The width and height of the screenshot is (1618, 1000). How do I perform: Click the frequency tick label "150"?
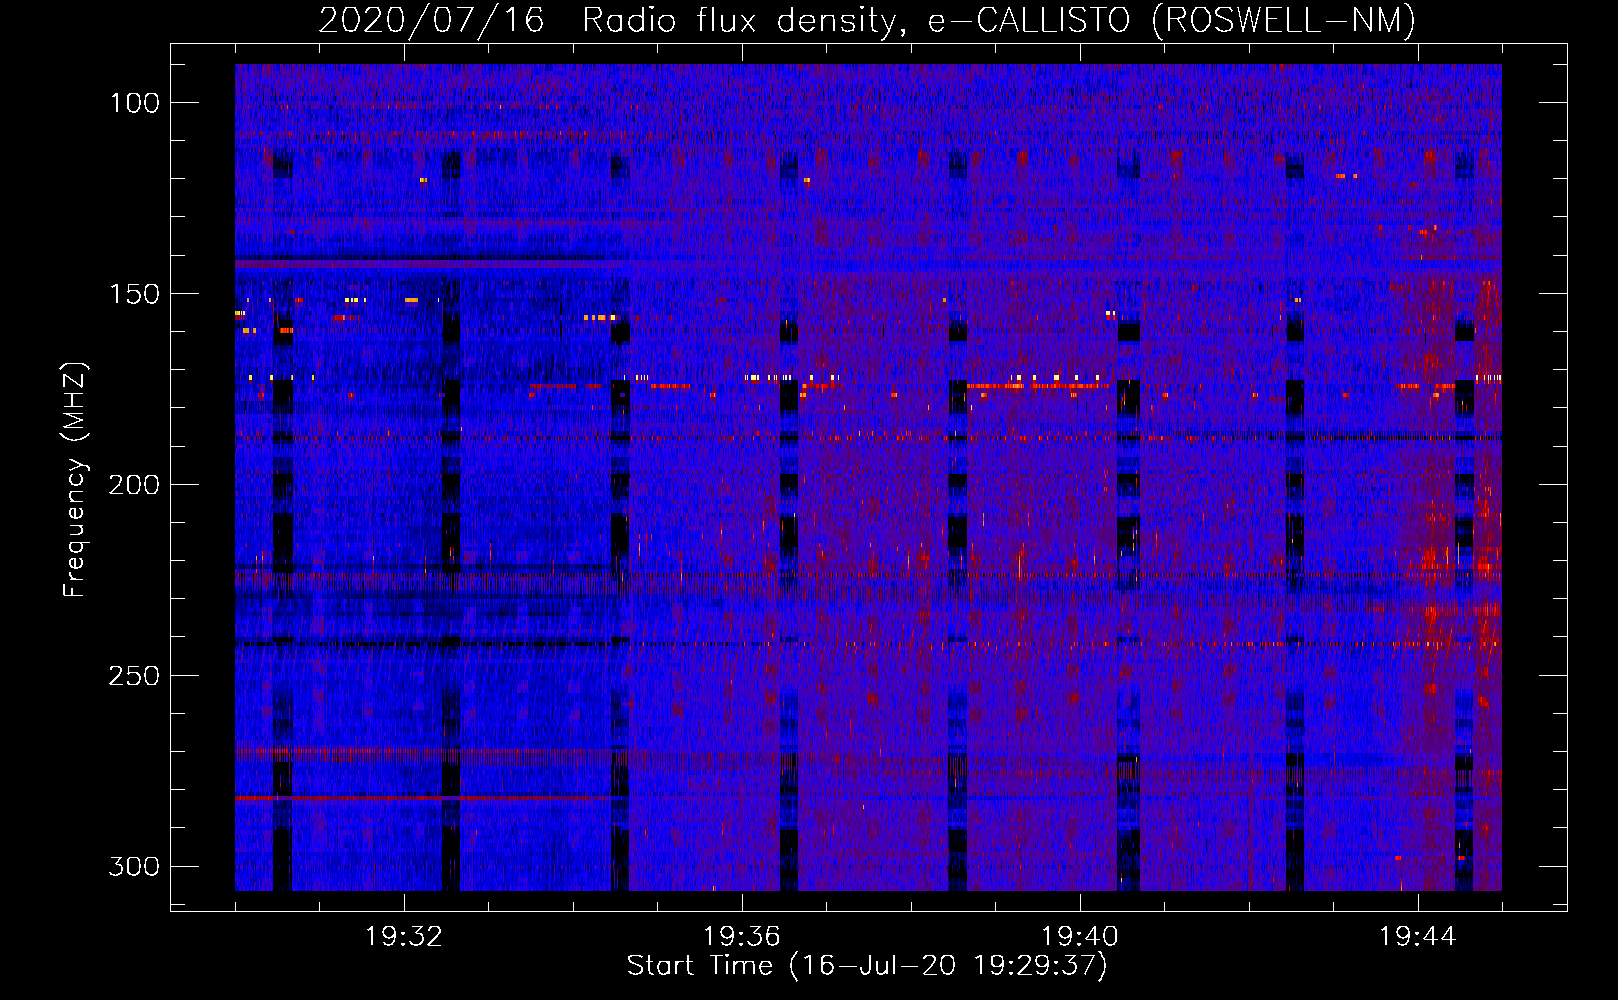coord(135,294)
